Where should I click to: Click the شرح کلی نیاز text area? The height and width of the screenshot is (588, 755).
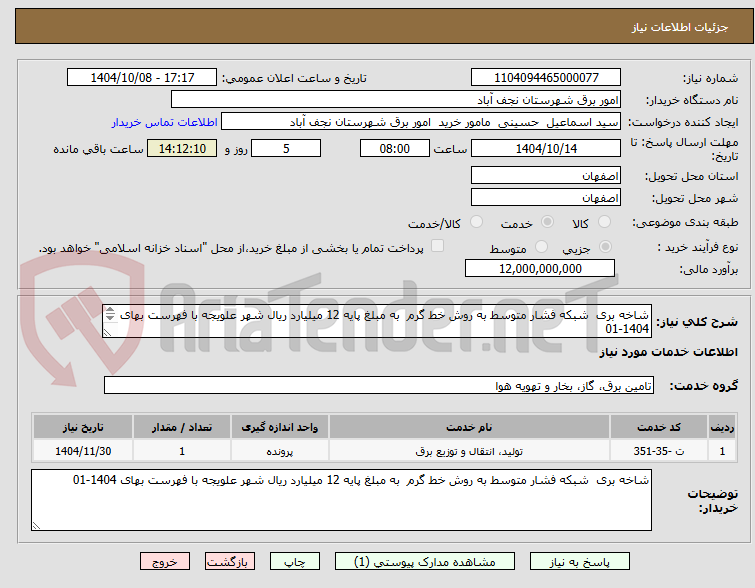[377, 321]
